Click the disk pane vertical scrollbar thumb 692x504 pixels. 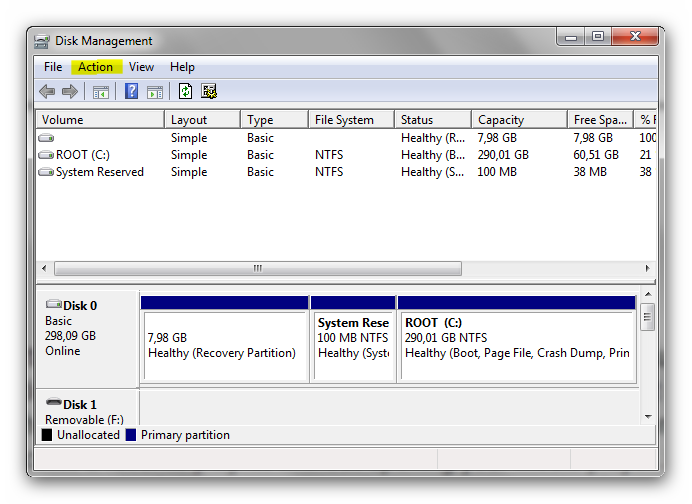647,317
